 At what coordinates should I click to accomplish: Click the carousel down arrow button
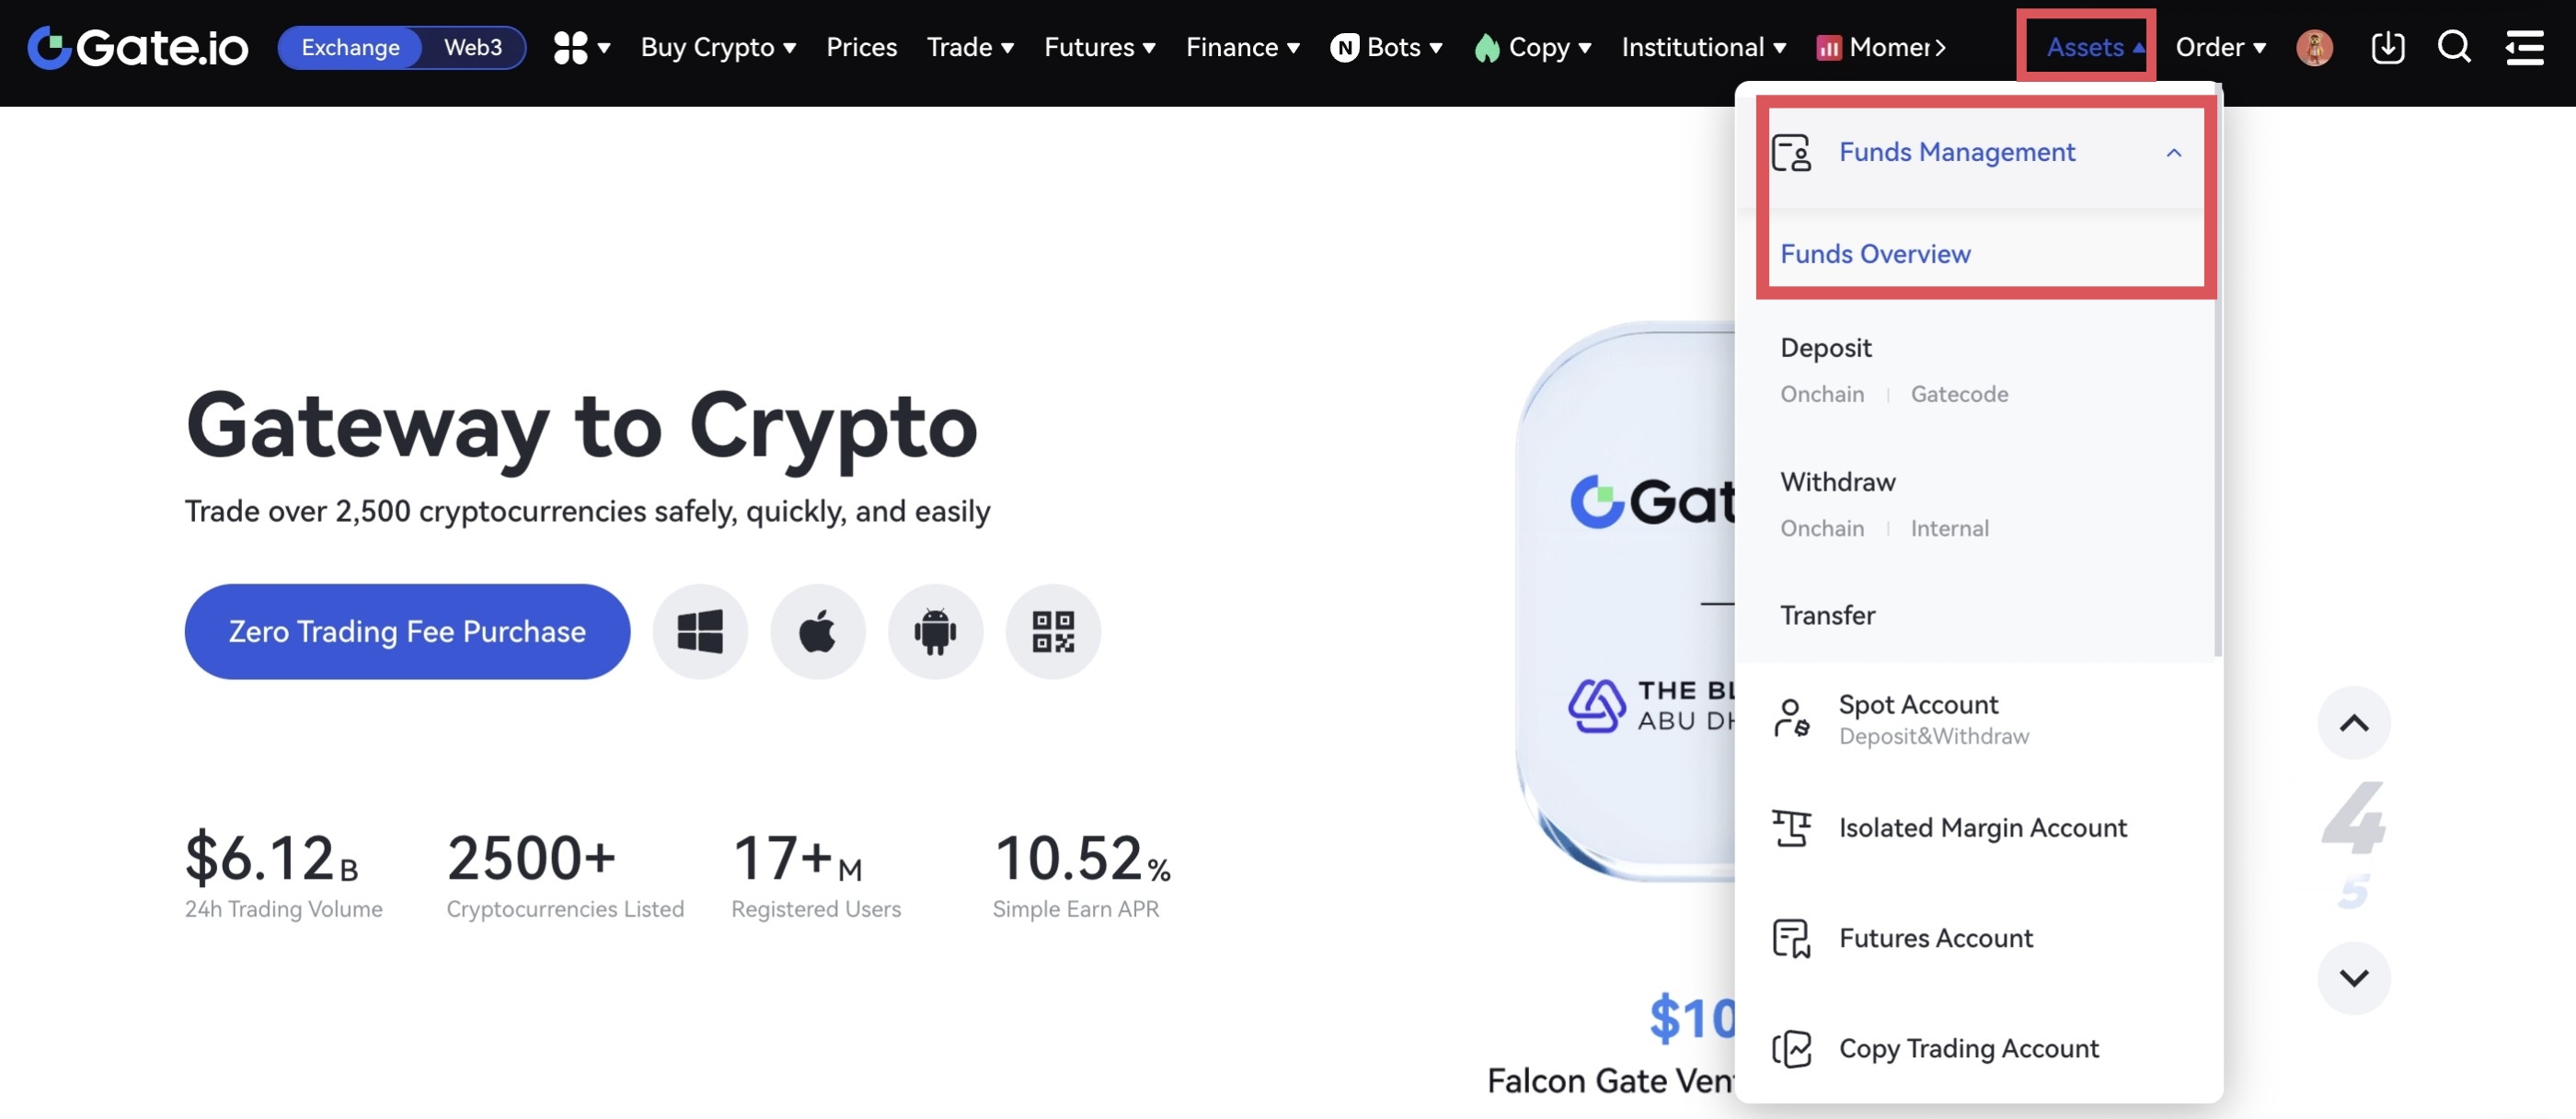pos(2353,977)
